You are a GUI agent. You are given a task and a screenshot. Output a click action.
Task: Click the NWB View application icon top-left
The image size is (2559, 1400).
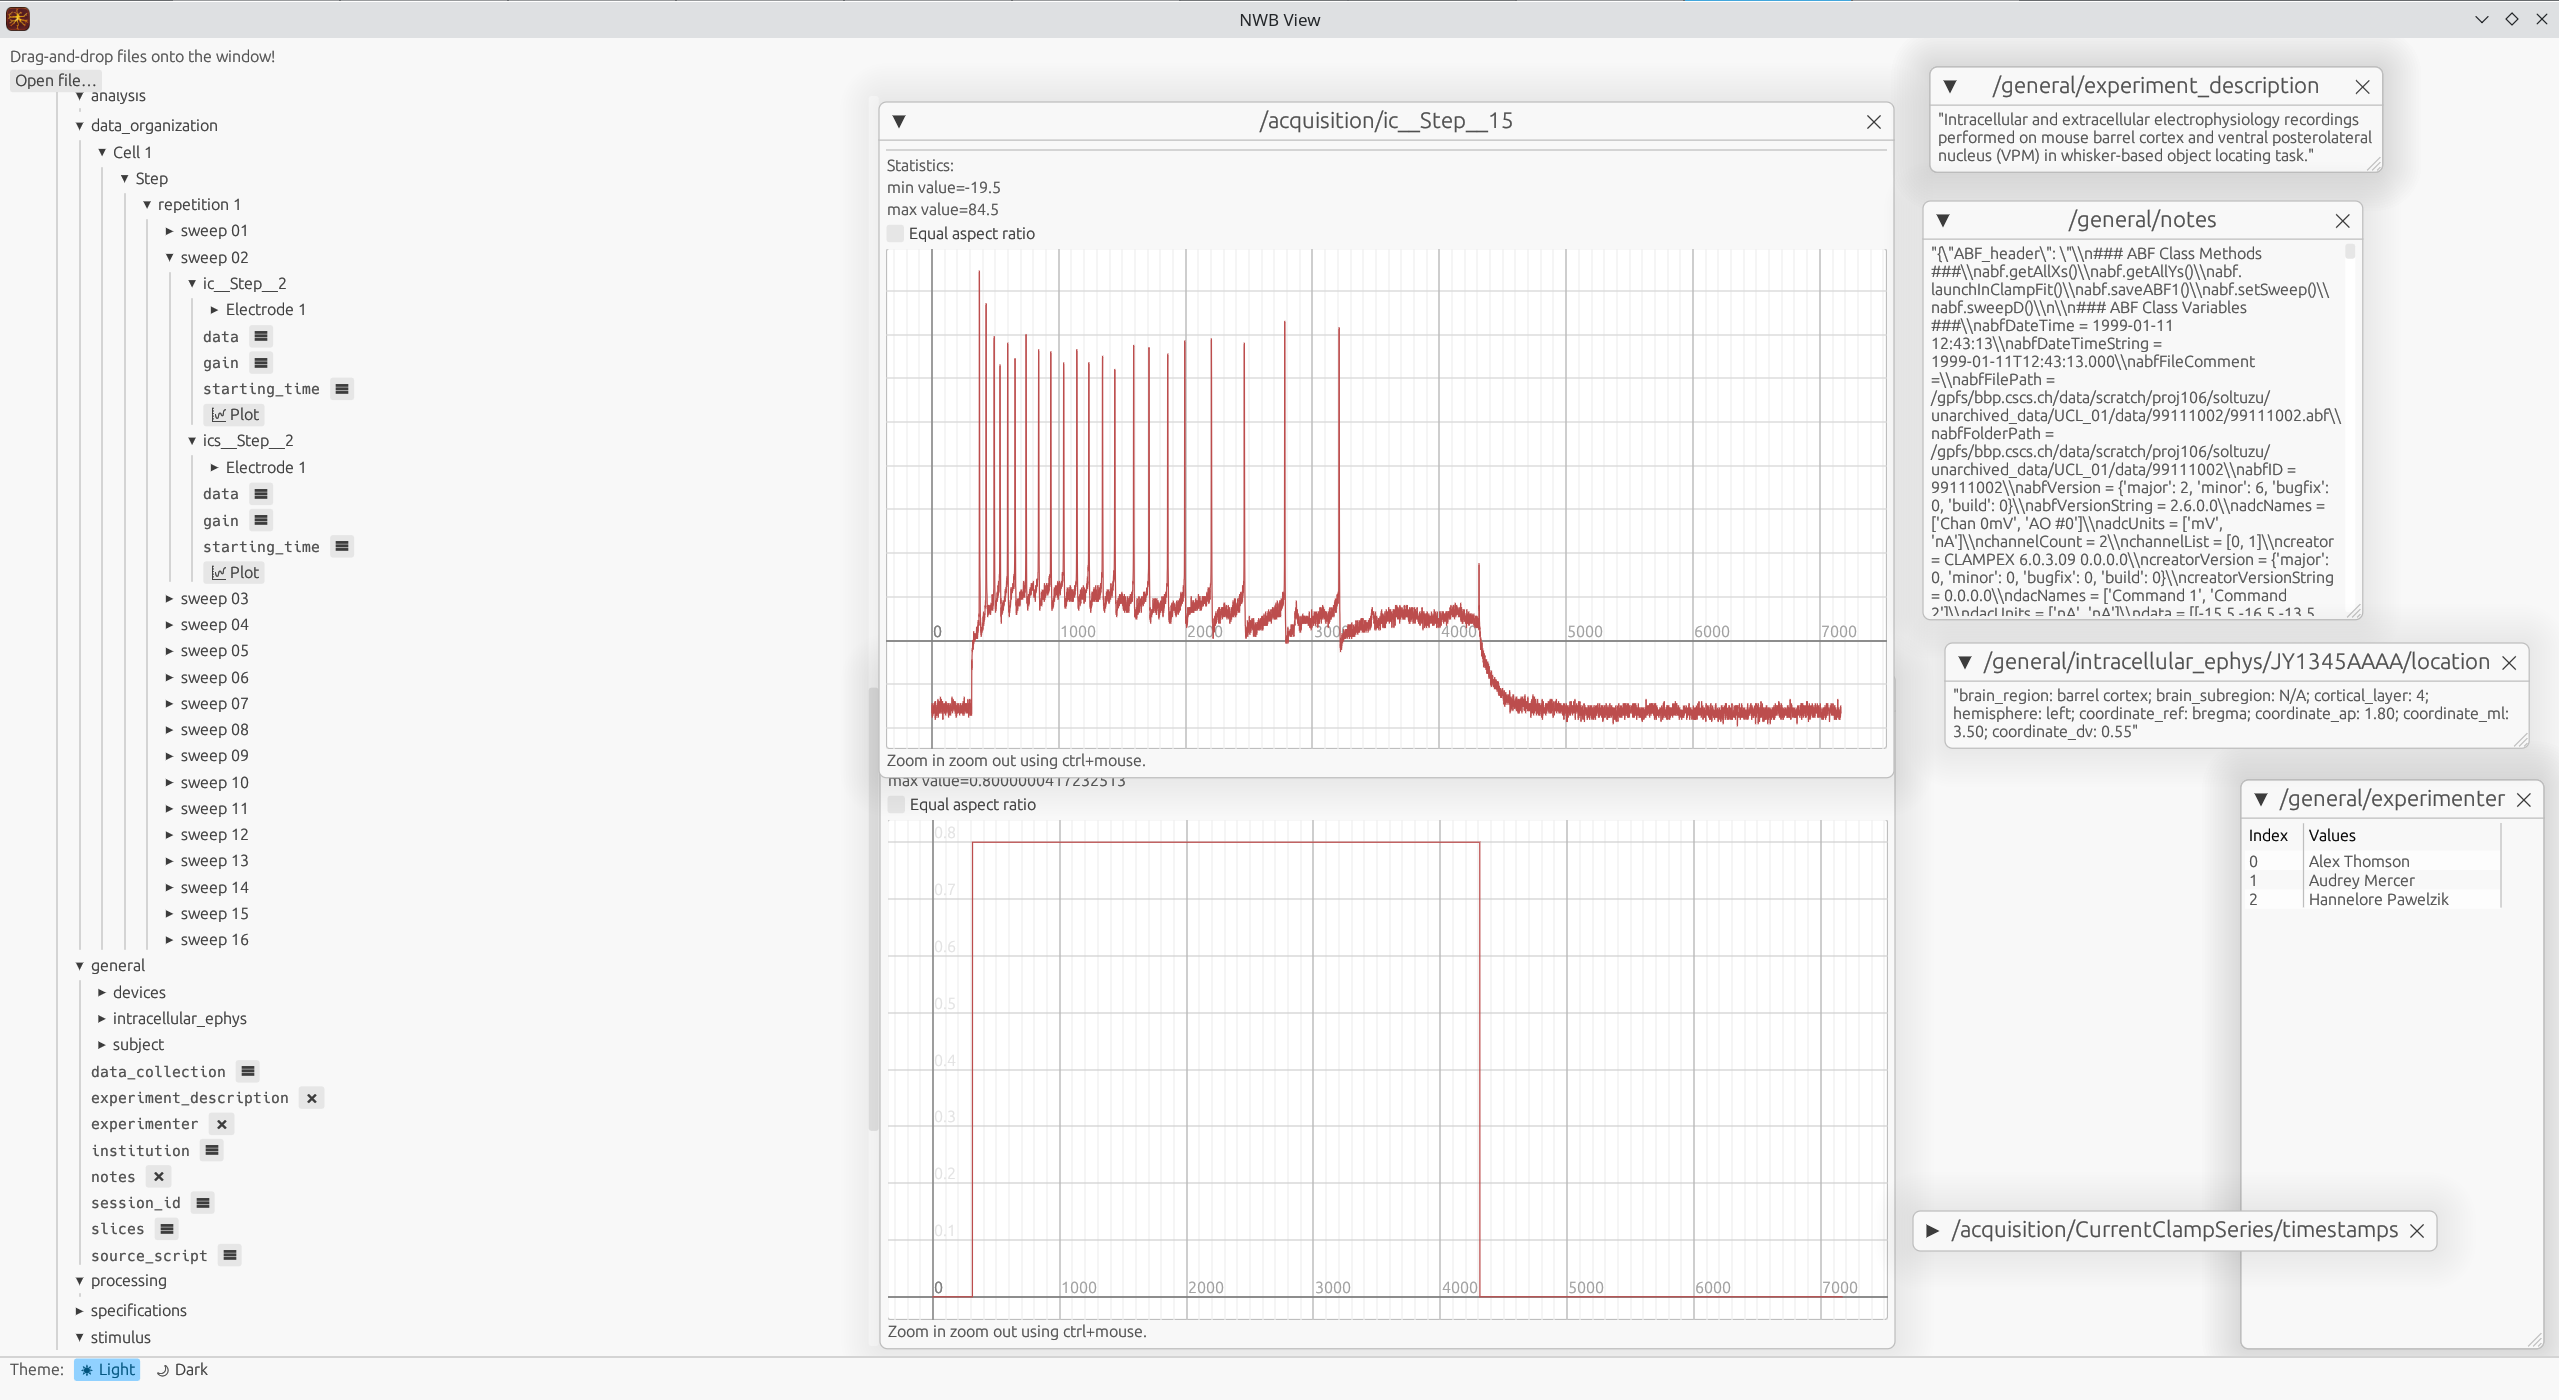[19, 19]
